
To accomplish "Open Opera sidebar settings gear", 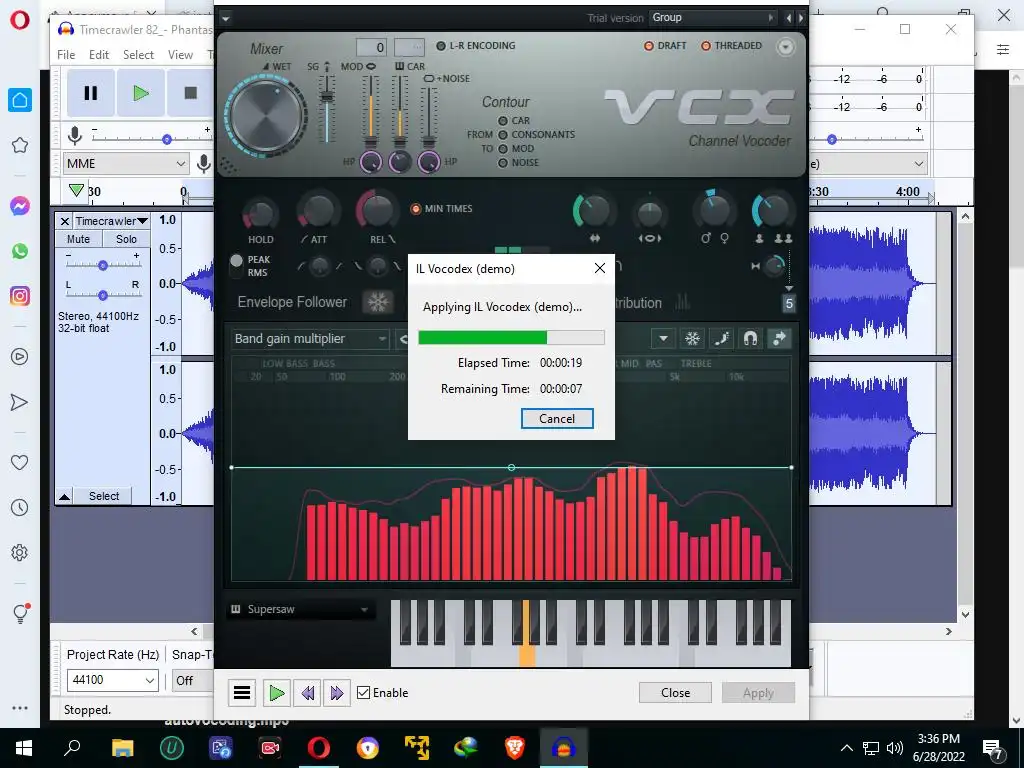I will [x=20, y=552].
